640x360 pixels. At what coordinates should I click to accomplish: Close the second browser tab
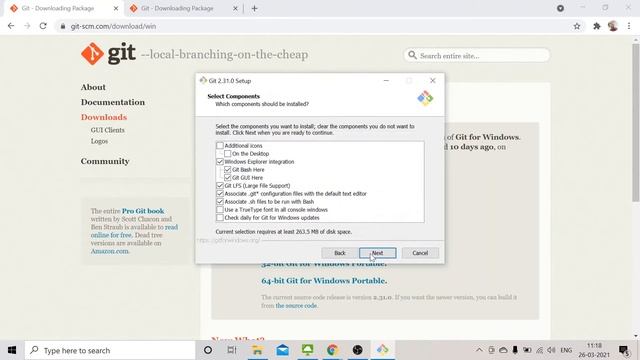(x=235, y=8)
